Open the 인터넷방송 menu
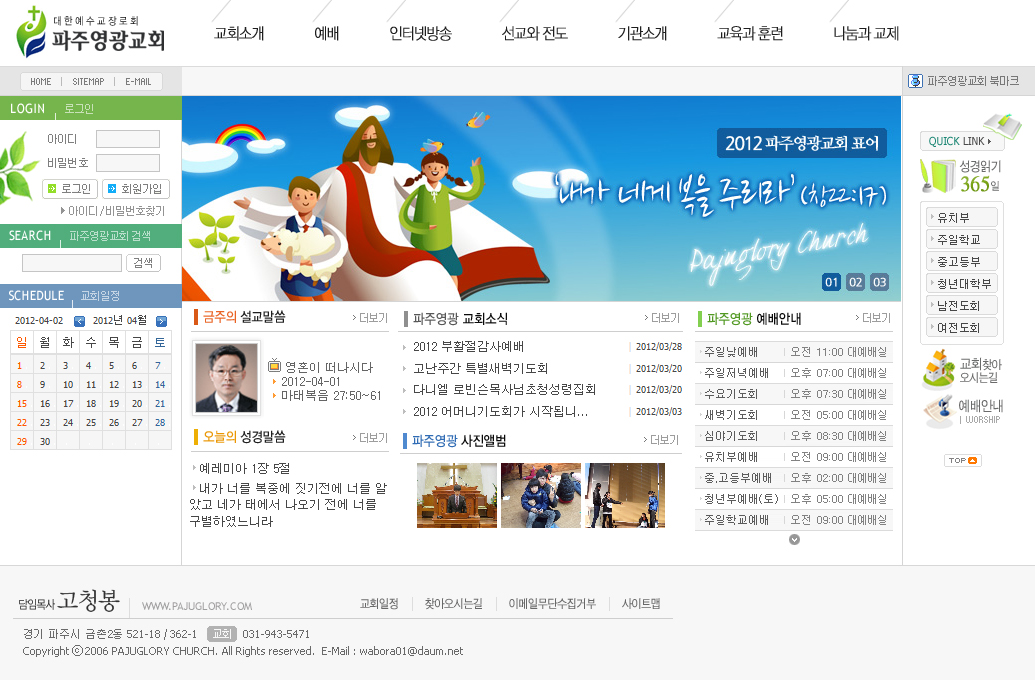The height and width of the screenshot is (680, 1035). (x=420, y=33)
